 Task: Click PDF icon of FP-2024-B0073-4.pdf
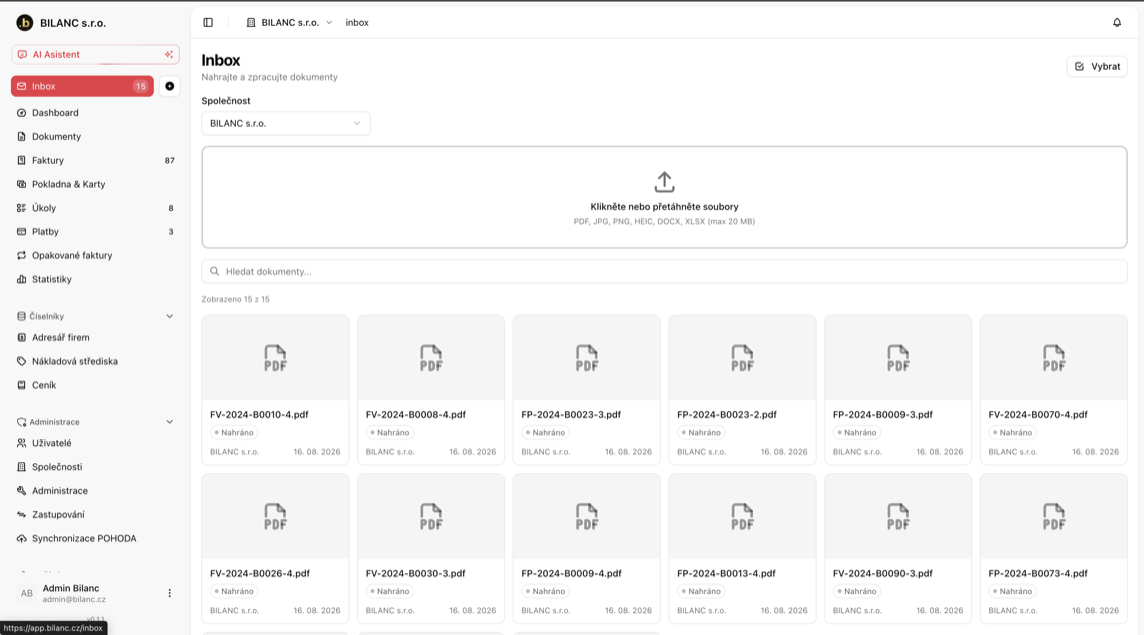[1054, 517]
